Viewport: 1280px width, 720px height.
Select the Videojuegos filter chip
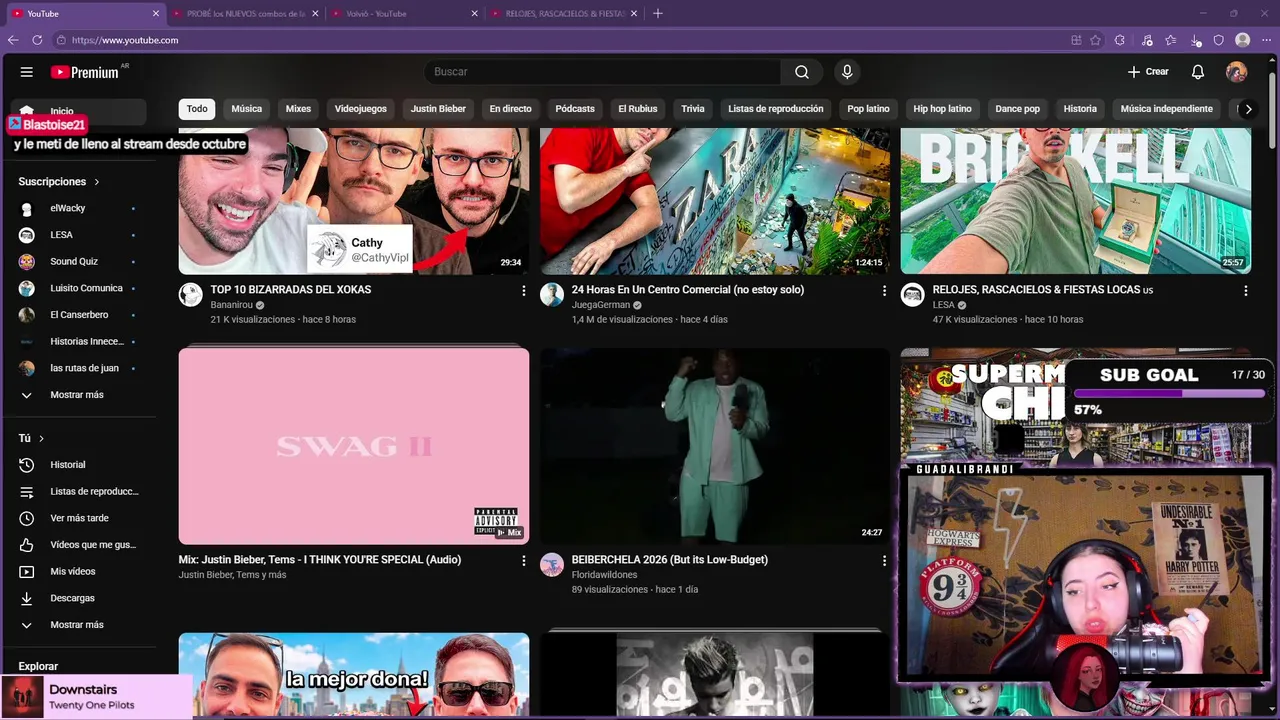click(360, 109)
